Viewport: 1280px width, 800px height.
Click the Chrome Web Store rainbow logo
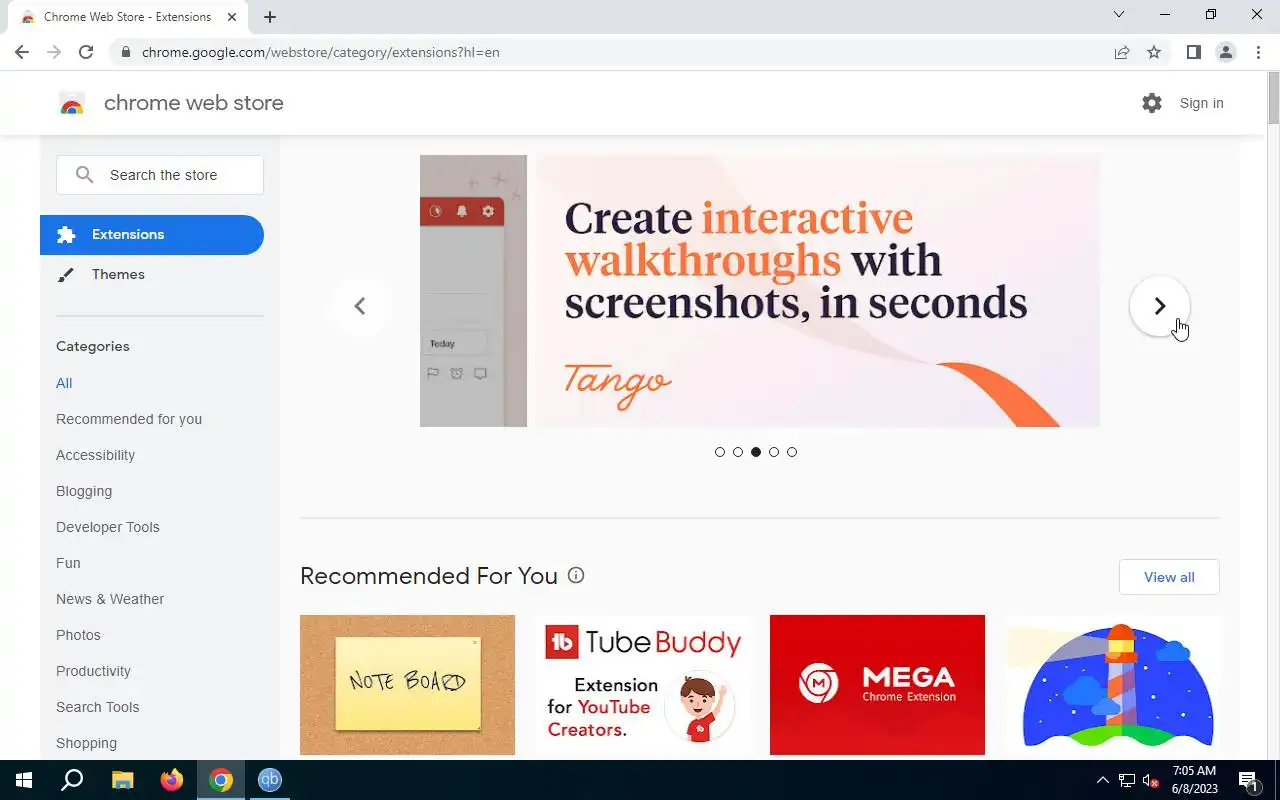pos(72,103)
